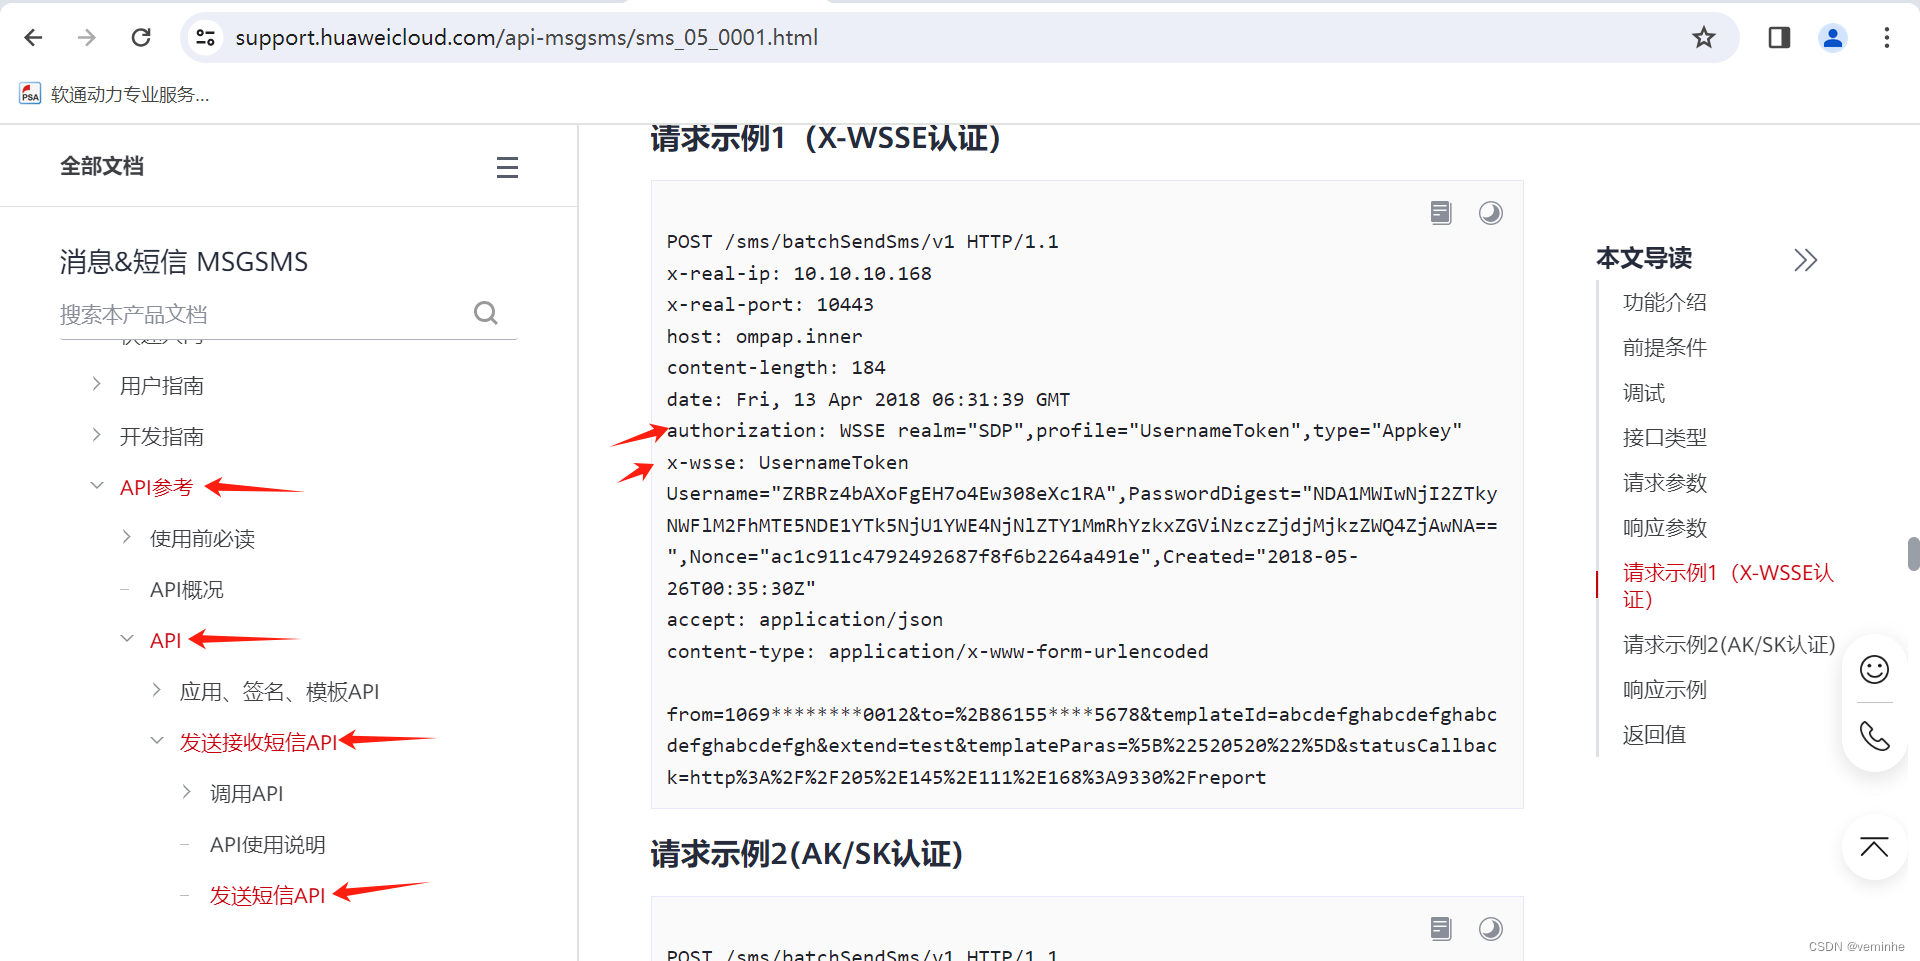Jump to 返回值 section

coord(1655,735)
